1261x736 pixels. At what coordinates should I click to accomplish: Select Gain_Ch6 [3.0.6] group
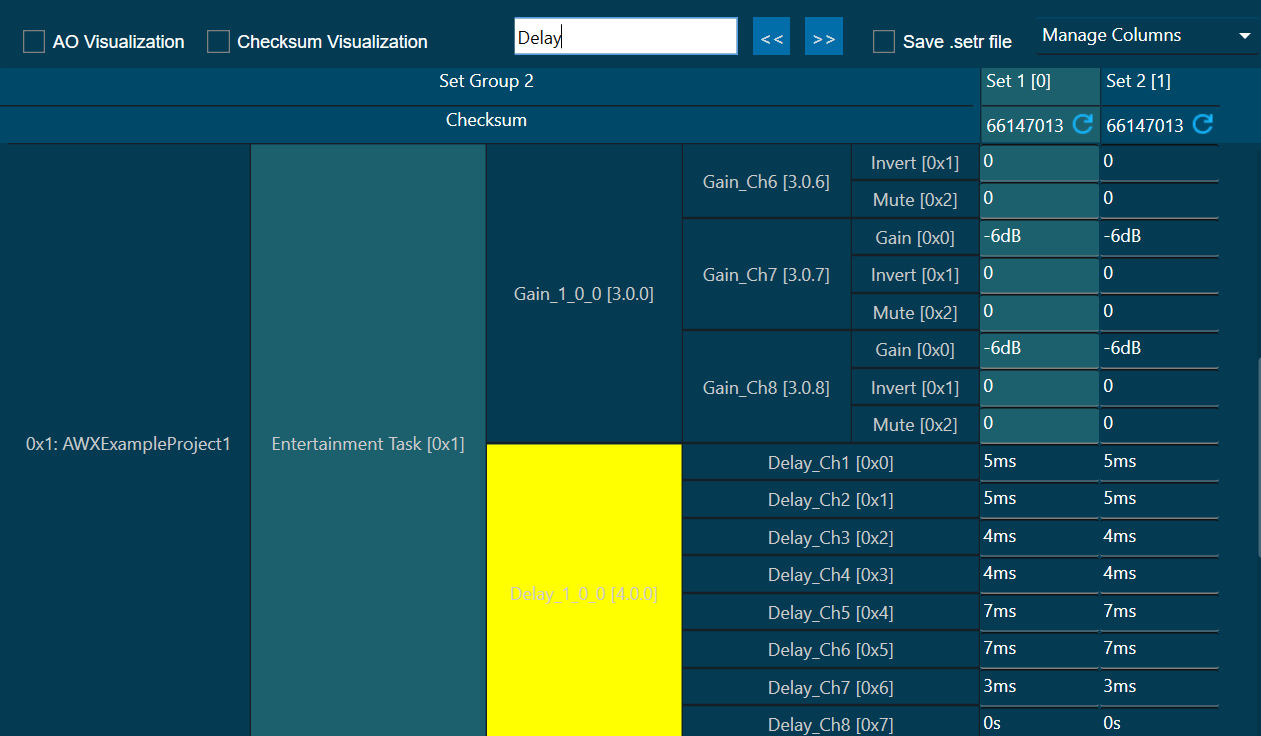pos(766,182)
